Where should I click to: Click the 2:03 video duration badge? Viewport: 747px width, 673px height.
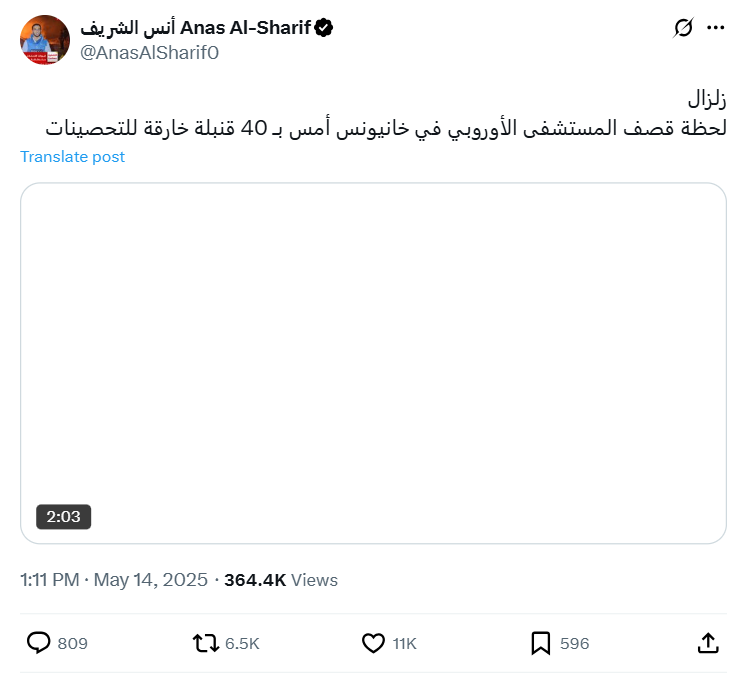pyautogui.click(x=64, y=517)
